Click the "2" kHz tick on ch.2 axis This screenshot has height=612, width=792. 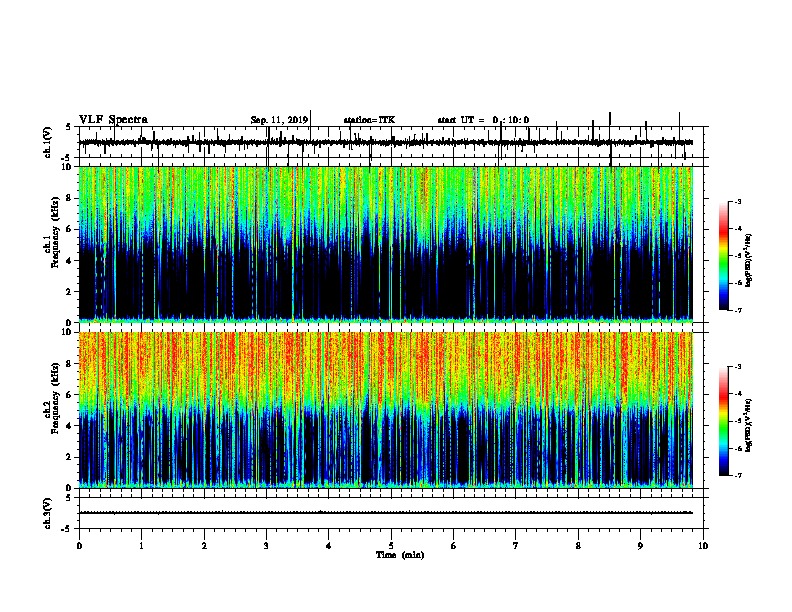70,457
